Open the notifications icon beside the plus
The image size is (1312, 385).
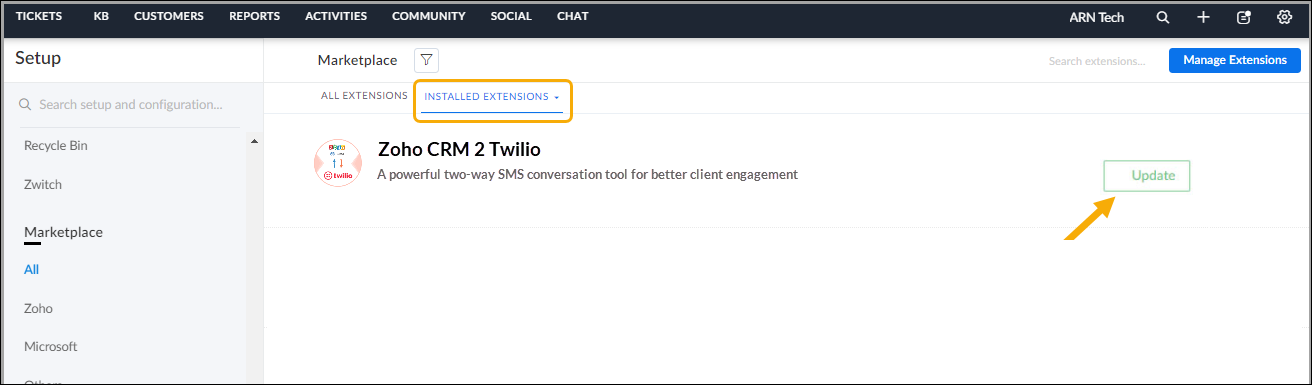point(1244,17)
